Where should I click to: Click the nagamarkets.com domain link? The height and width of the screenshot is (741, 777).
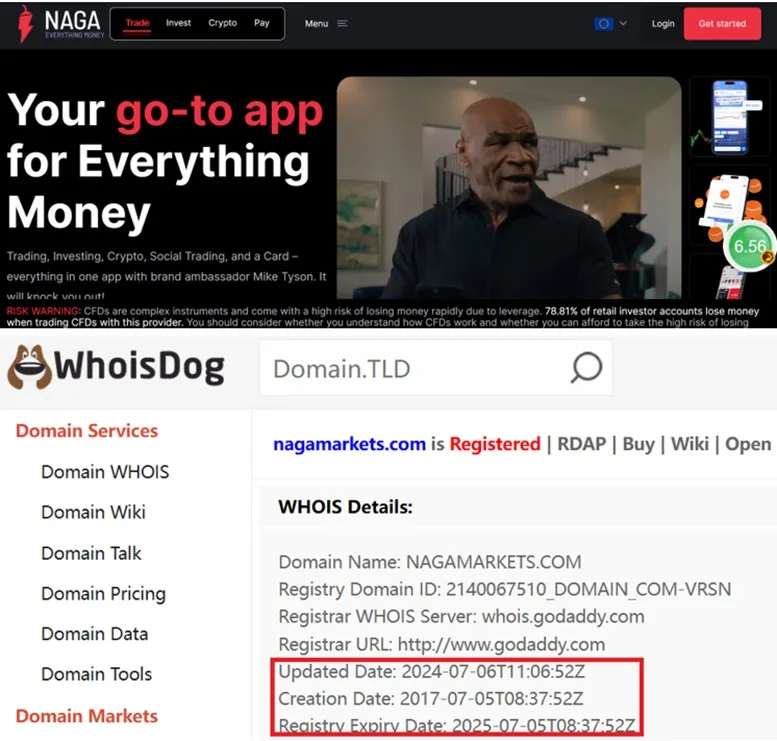(x=349, y=444)
